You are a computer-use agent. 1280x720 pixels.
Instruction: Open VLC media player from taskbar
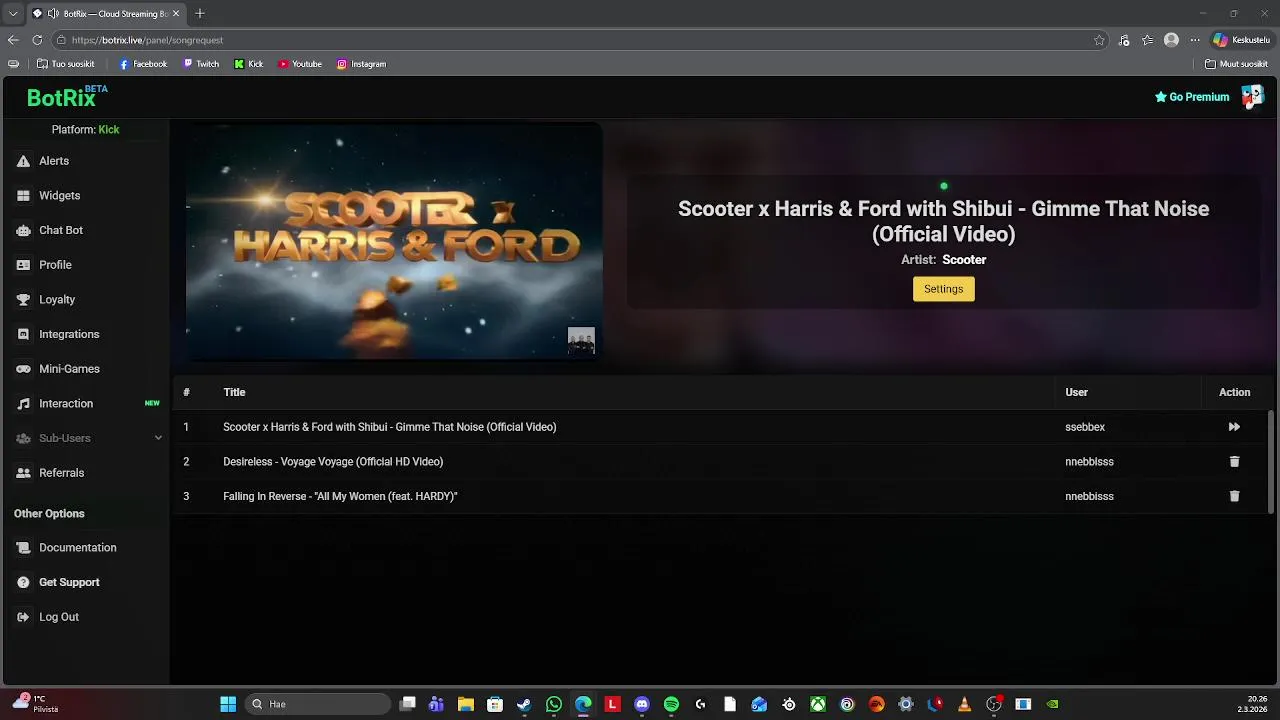tap(964, 704)
